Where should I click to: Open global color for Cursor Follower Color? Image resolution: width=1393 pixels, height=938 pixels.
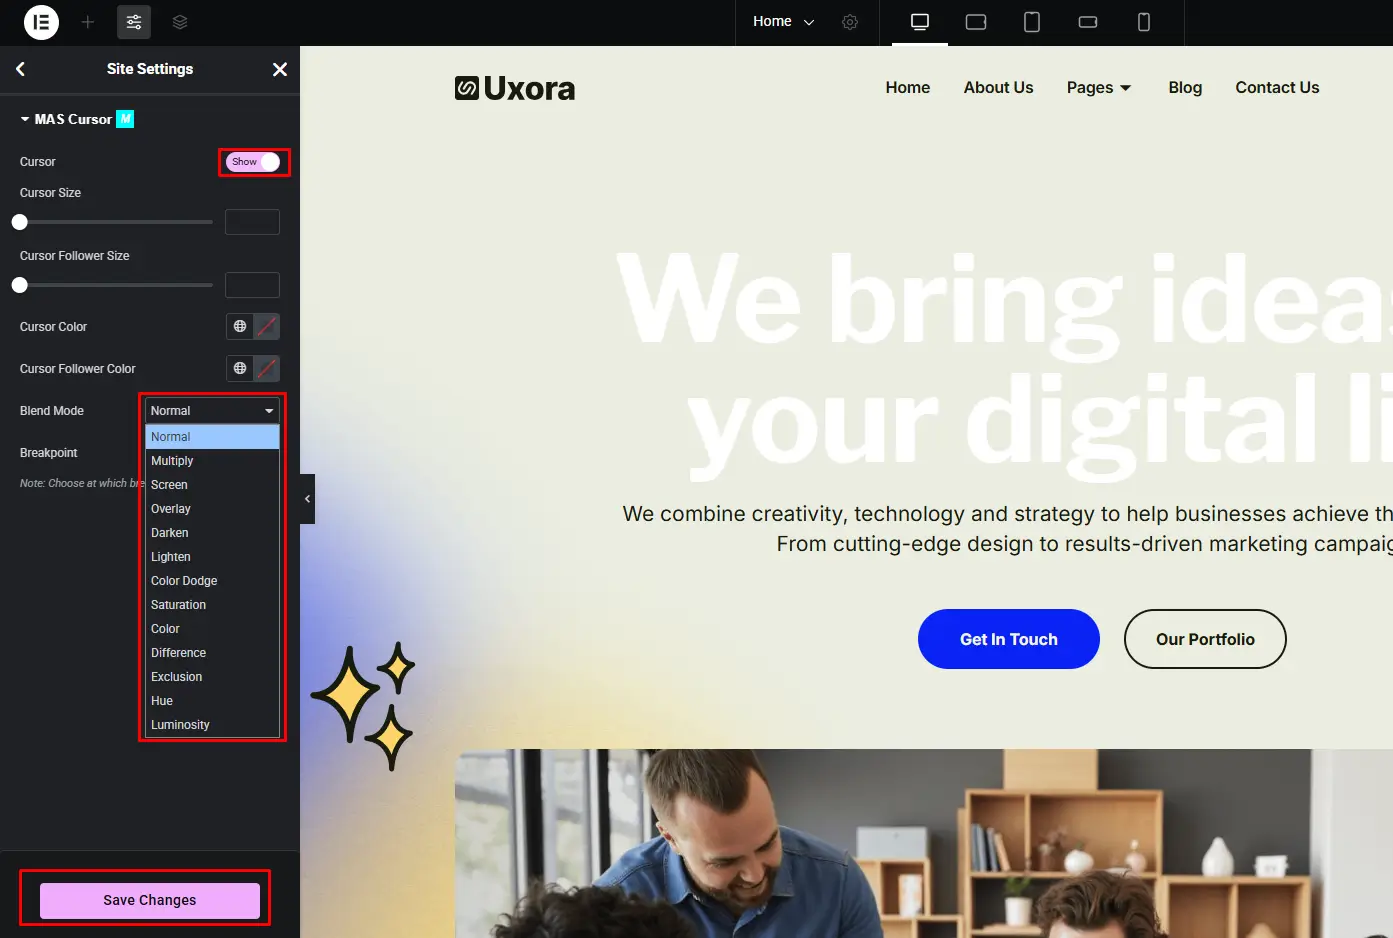(240, 368)
